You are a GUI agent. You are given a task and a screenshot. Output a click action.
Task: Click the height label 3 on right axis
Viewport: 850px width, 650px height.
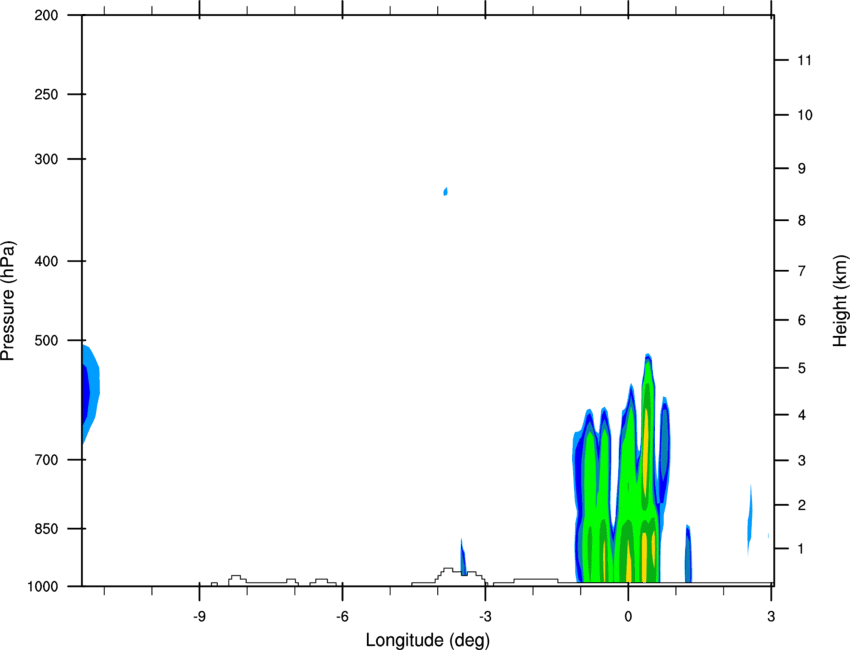(802, 461)
